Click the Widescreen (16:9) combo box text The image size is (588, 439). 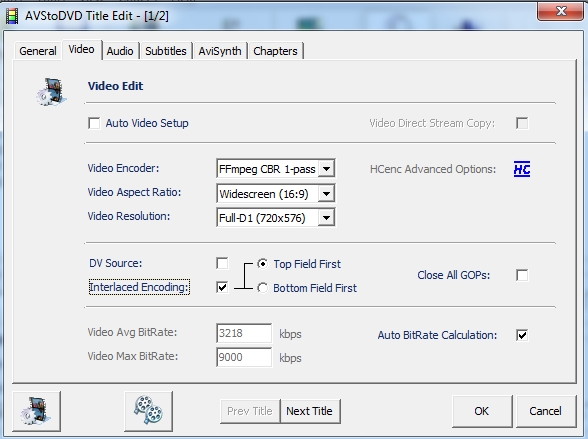(264, 194)
